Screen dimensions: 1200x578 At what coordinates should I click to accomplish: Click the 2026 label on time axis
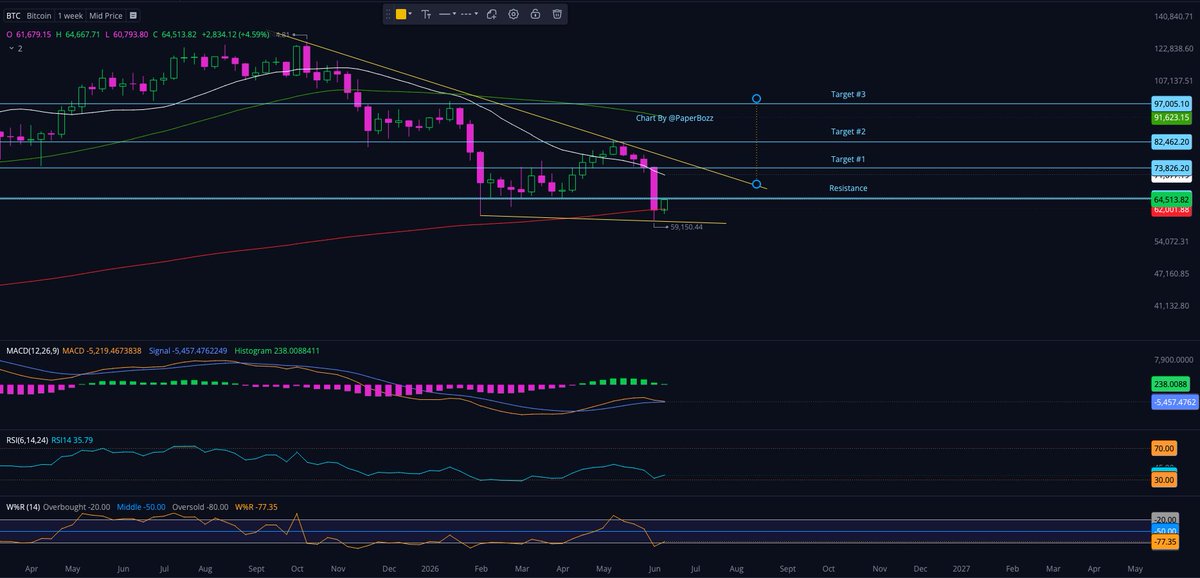click(431, 567)
